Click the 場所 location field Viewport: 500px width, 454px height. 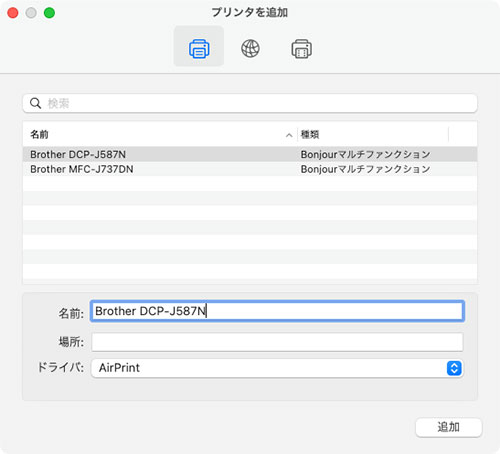(277, 342)
